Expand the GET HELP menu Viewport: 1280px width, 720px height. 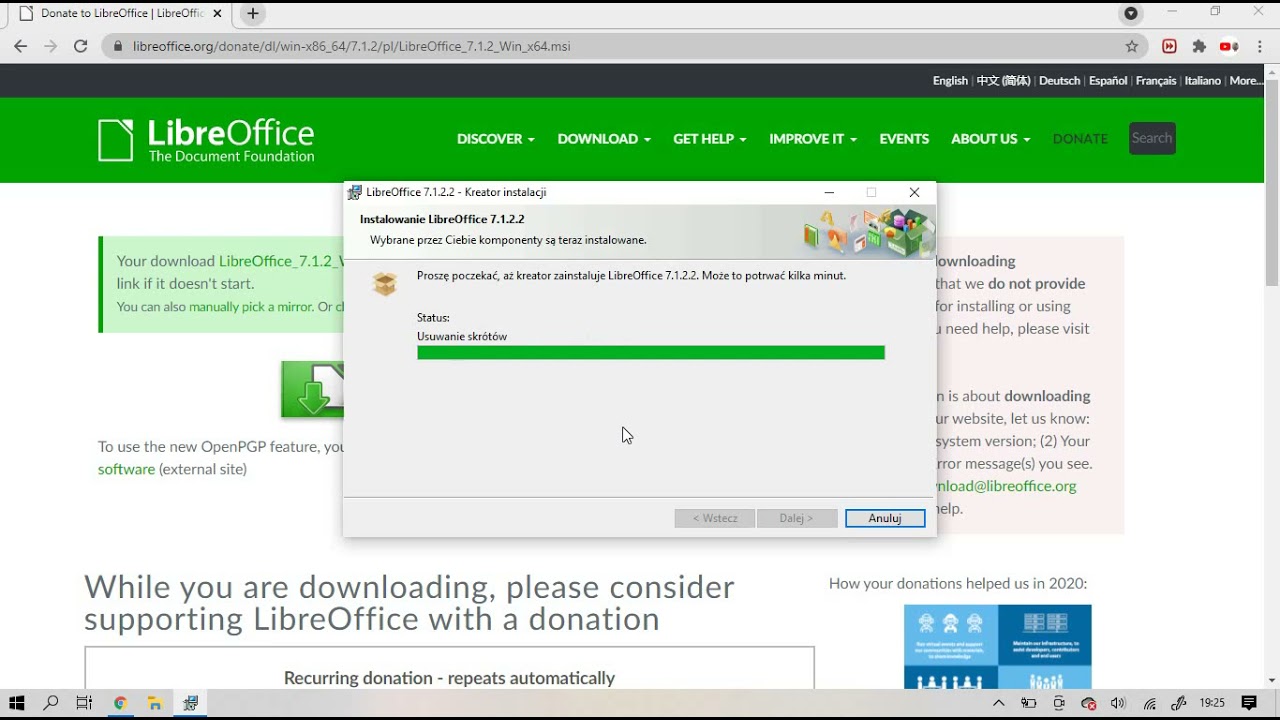(710, 139)
